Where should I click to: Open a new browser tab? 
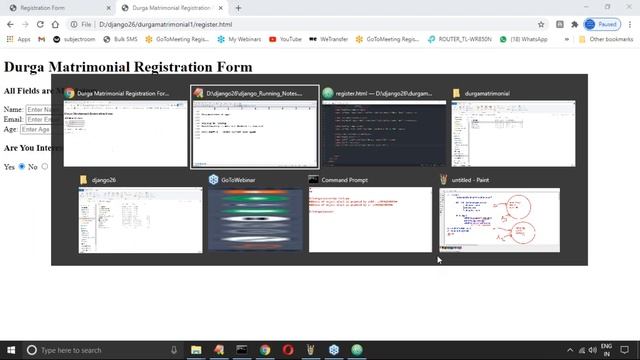[238, 8]
